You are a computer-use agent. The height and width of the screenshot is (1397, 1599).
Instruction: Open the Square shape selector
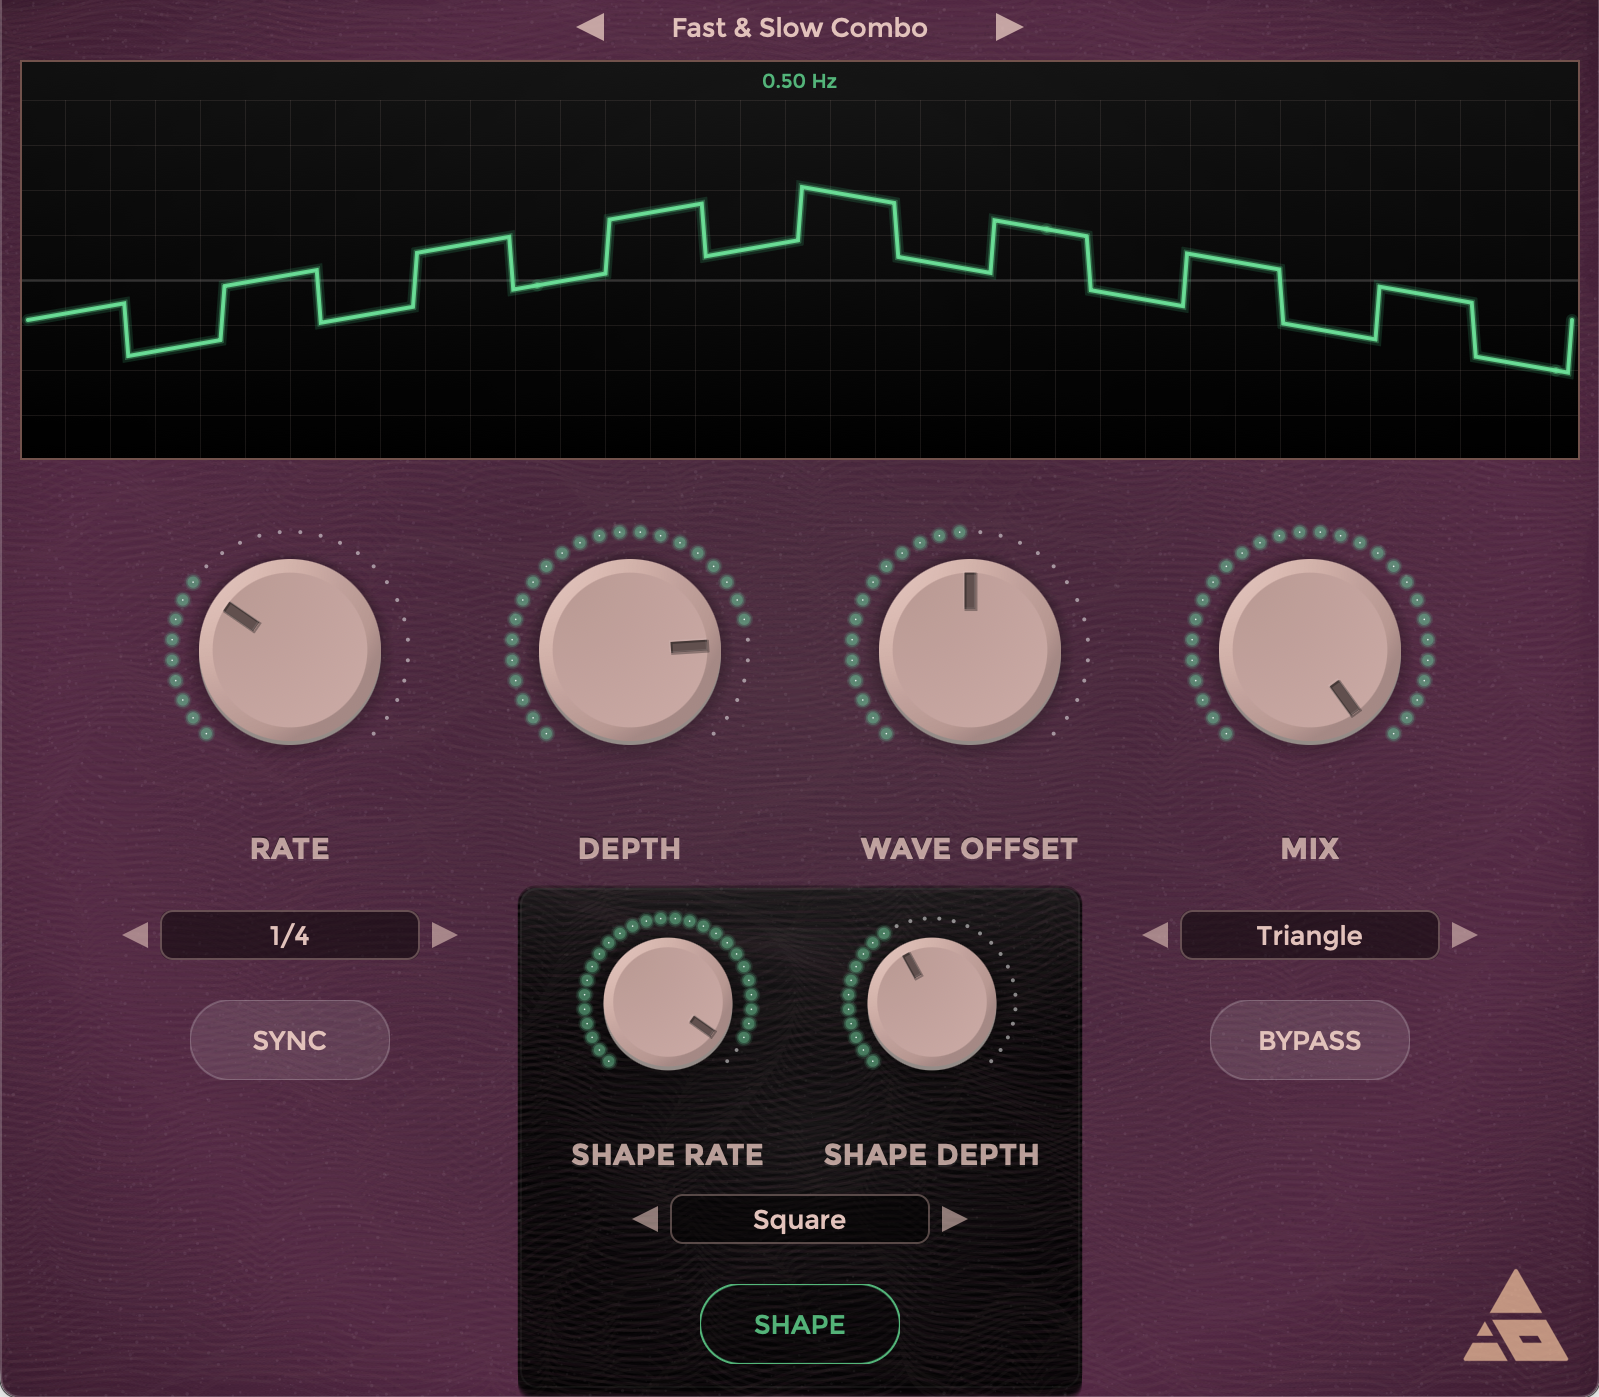coord(800,1219)
